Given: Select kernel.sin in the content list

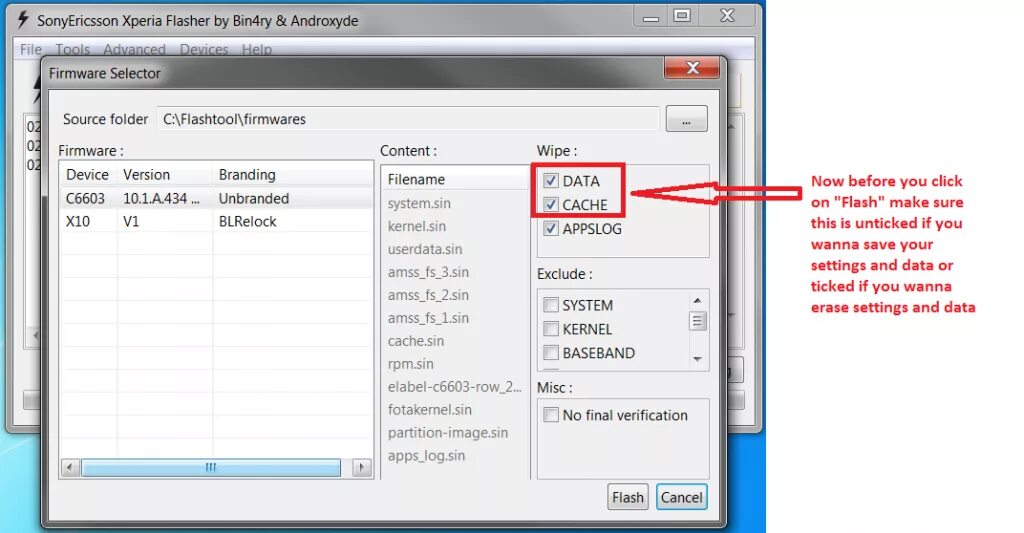Looking at the screenshot, I should tap(417, 226).
